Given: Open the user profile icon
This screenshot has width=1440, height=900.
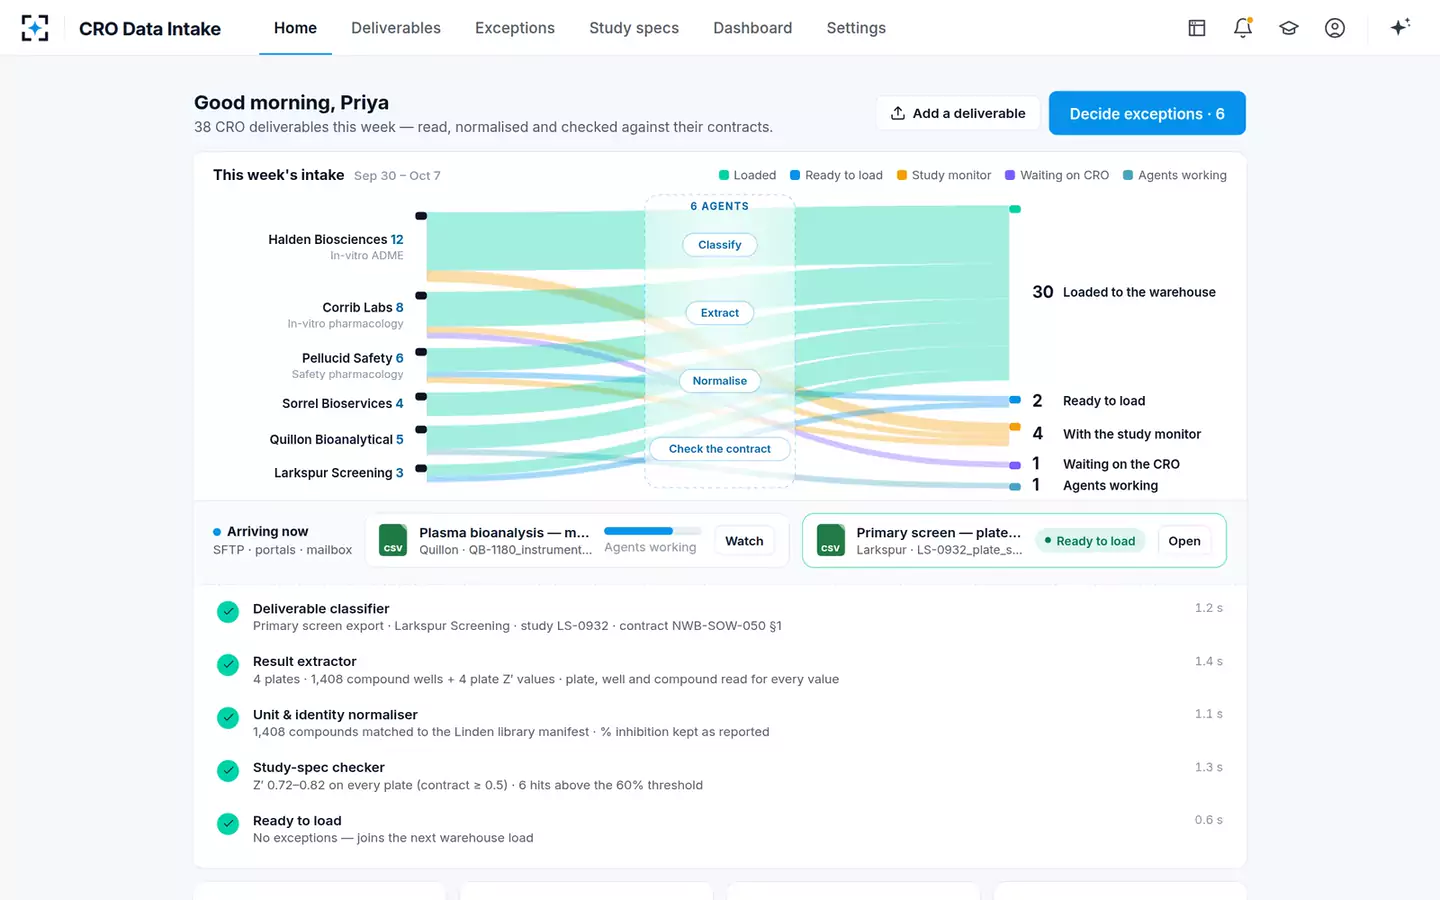Looking at the screenshot, I should (1335, 28).
